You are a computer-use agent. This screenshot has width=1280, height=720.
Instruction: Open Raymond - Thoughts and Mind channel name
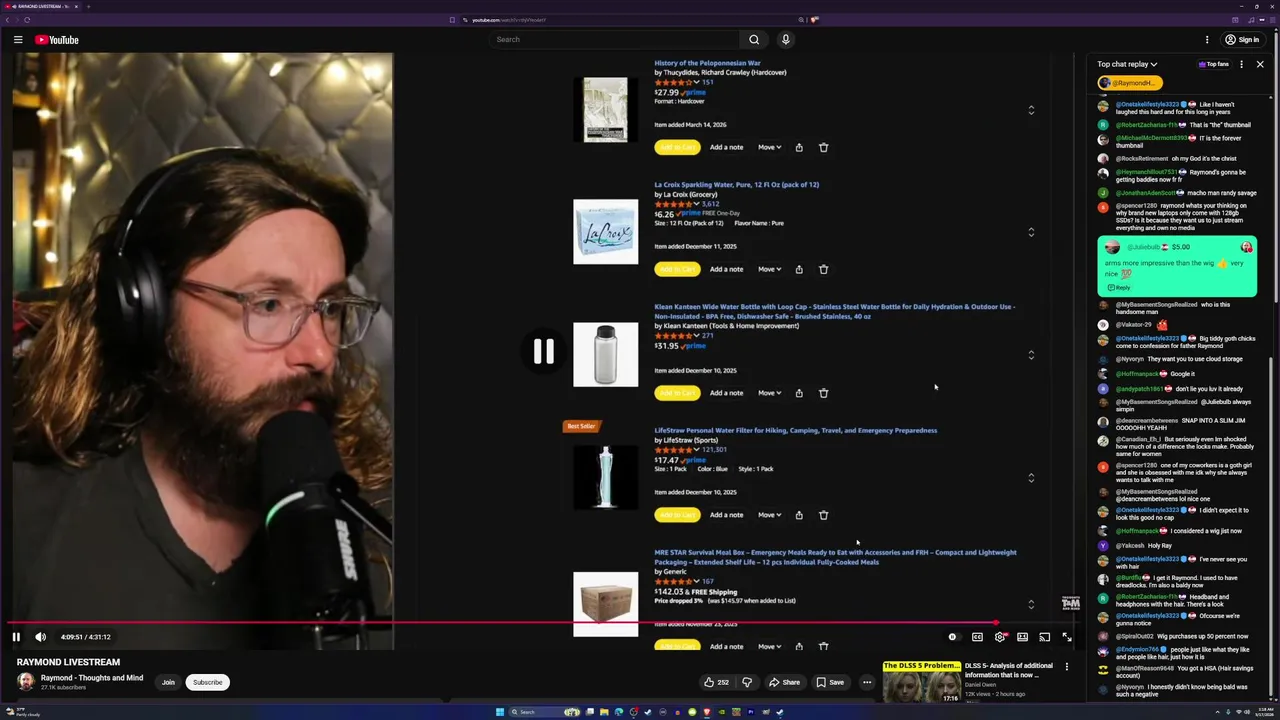pos(92,678)
